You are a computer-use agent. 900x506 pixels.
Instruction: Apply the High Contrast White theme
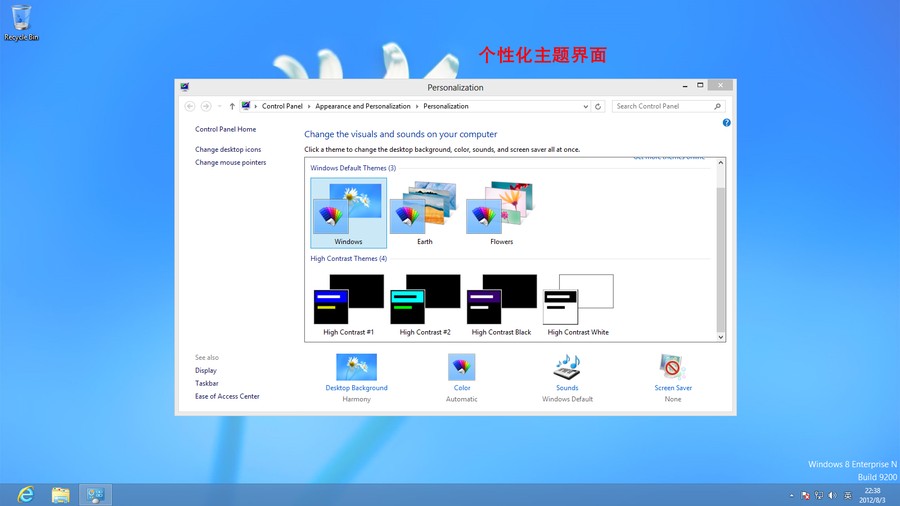click(578, 303)
